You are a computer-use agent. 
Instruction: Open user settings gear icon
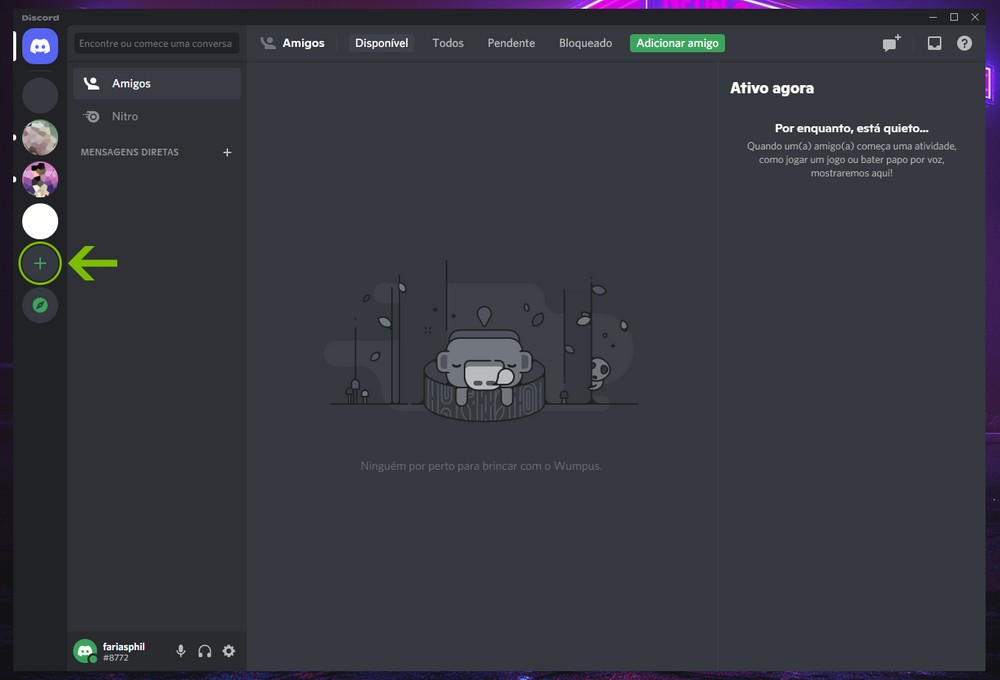pos(229,651)
